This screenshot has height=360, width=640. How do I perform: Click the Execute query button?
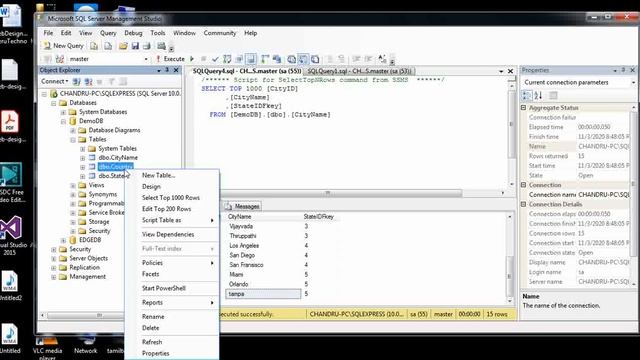(170, 59)
